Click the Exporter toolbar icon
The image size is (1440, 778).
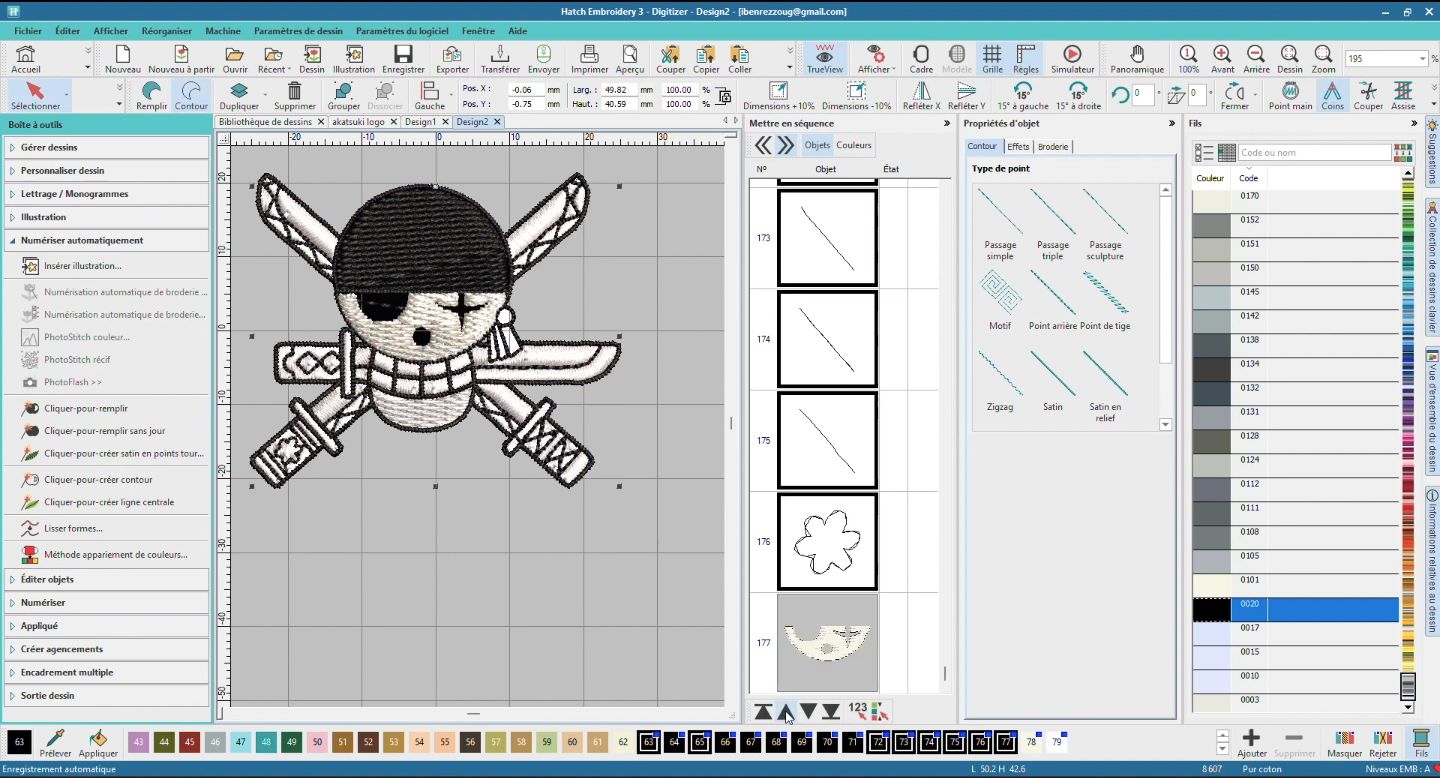click(x=452, y=59)
